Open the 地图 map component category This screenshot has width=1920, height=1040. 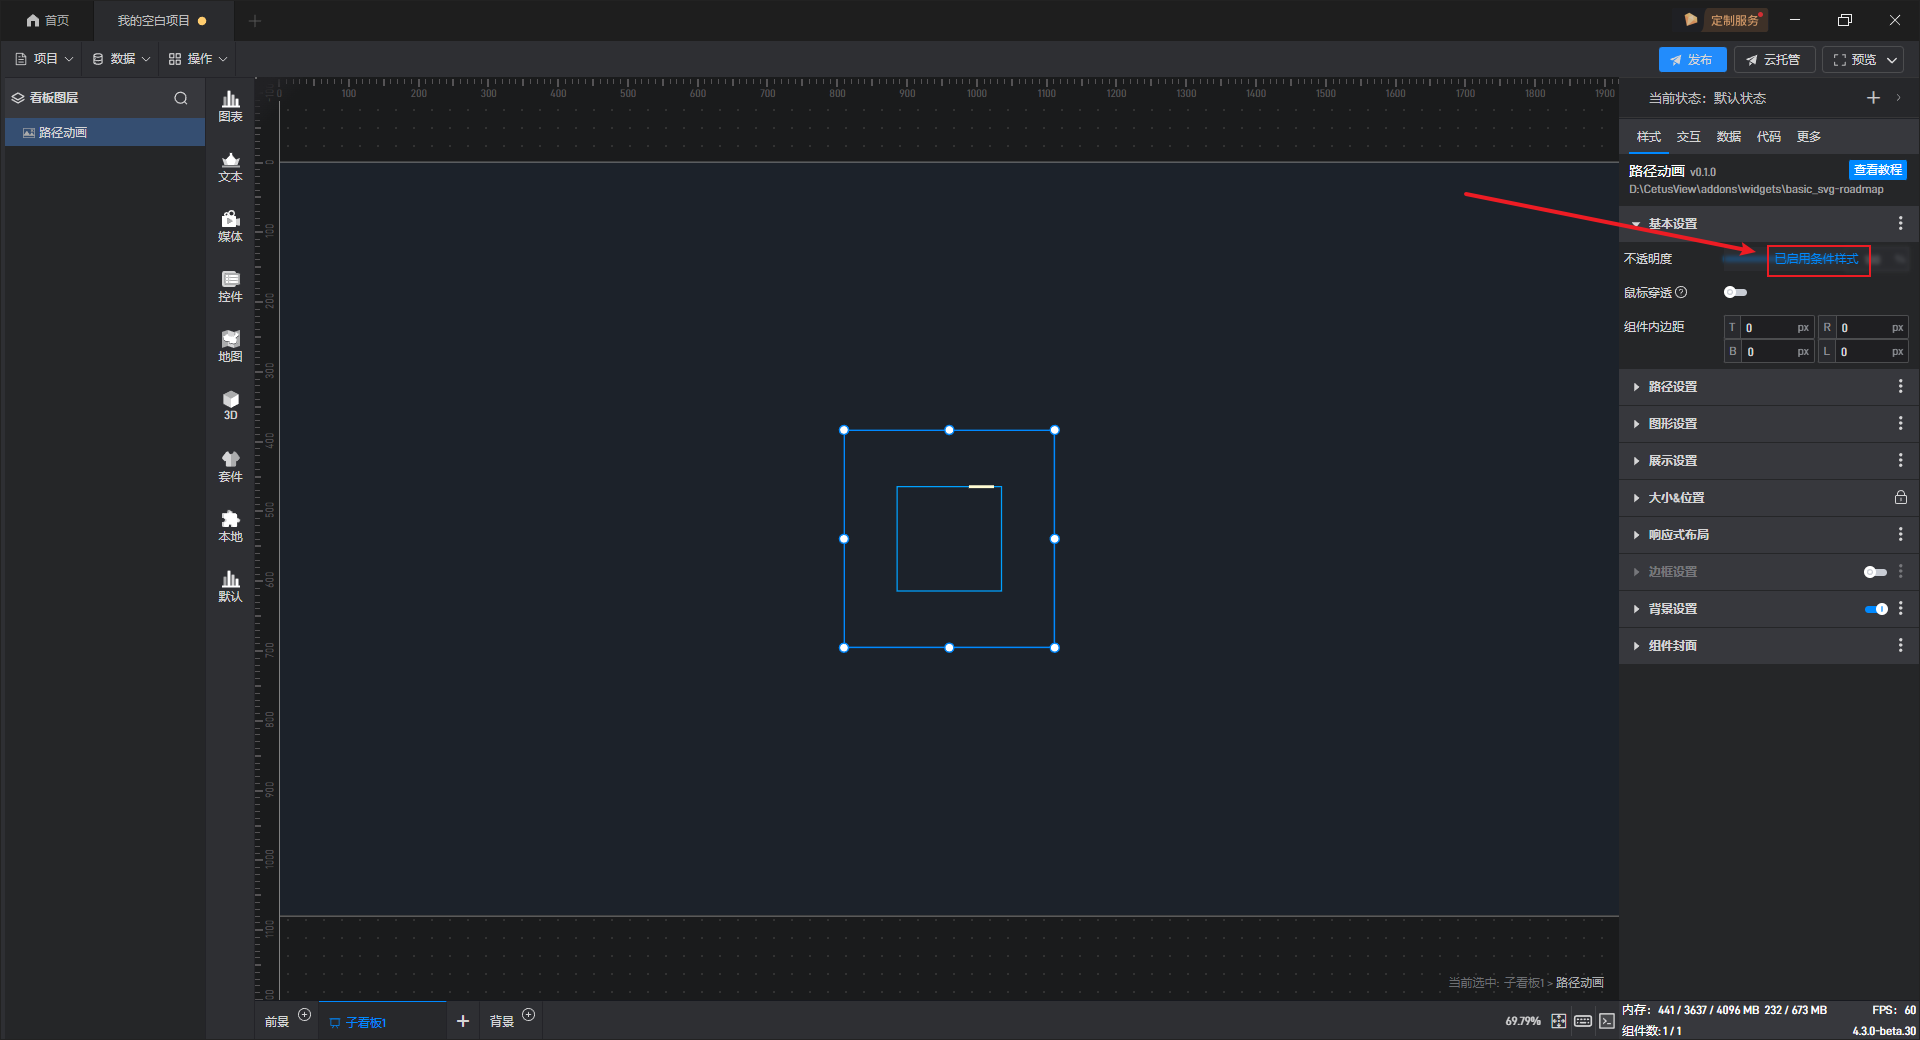(x=230, y=346)
